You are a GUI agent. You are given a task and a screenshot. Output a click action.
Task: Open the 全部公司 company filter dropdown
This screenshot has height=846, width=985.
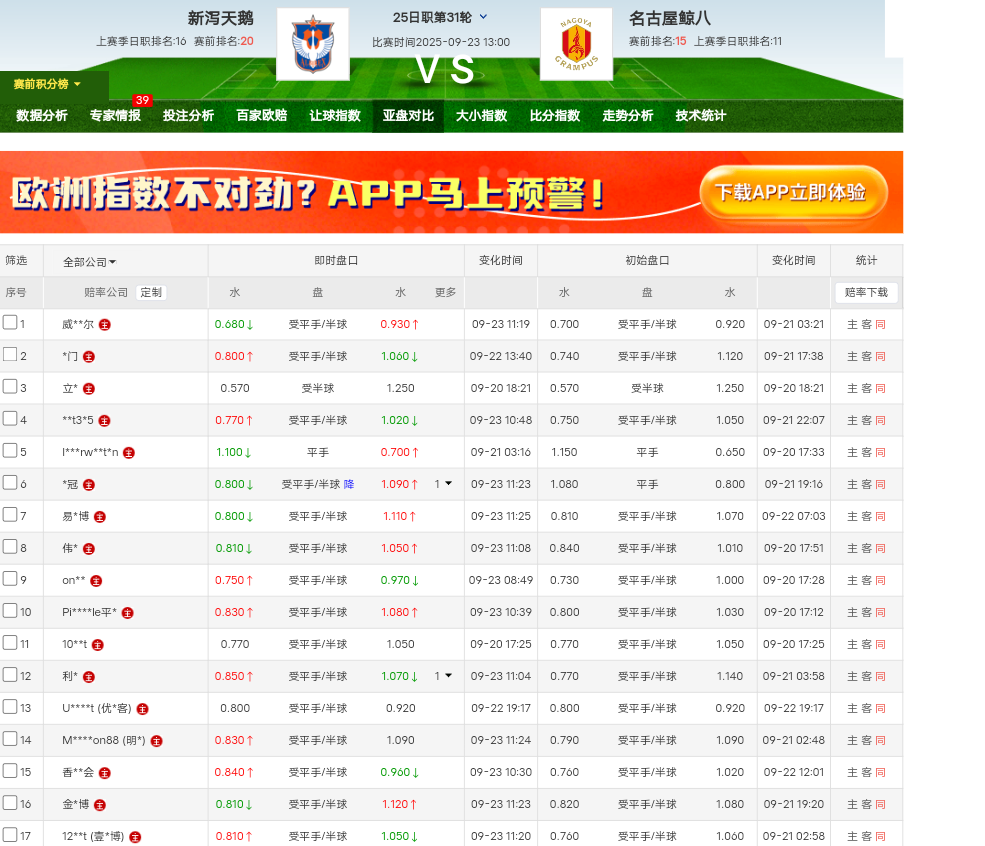90,262
